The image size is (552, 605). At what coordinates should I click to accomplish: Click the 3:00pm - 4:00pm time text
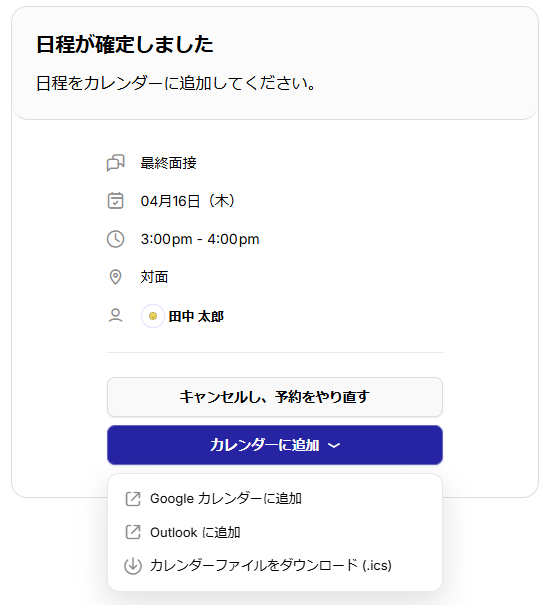click(x=200, y=239)
